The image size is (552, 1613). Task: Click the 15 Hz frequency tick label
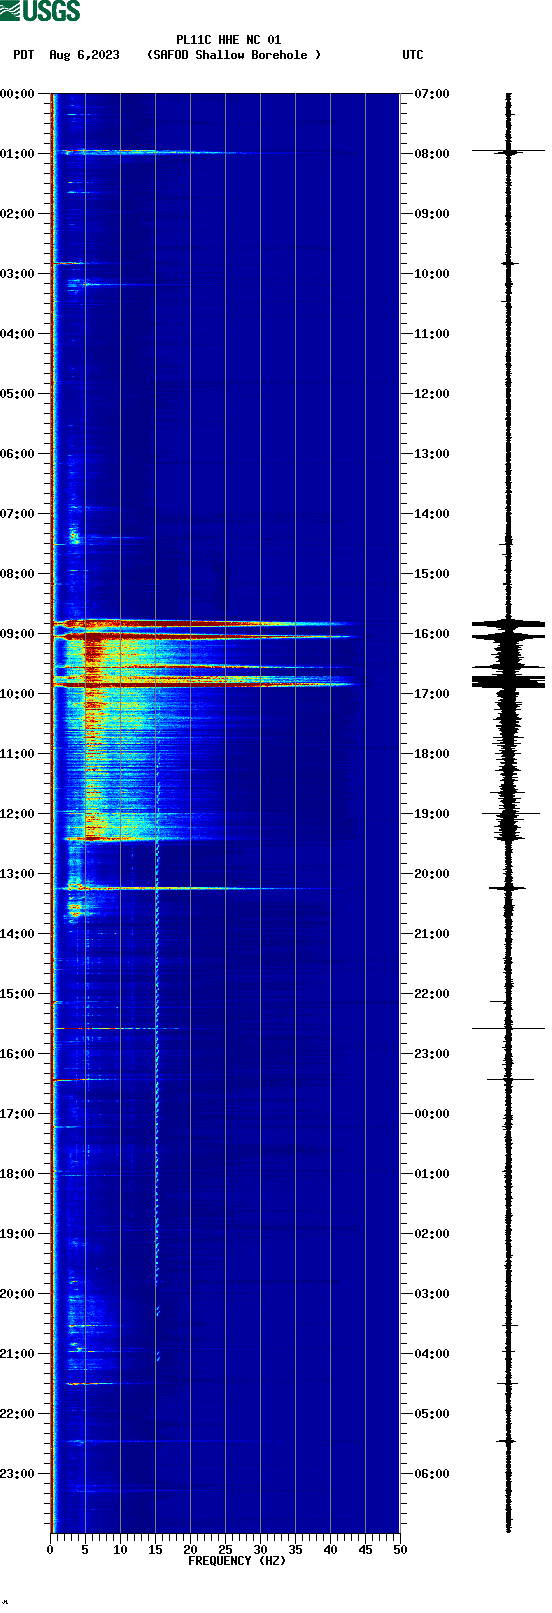pos(155,1550)
